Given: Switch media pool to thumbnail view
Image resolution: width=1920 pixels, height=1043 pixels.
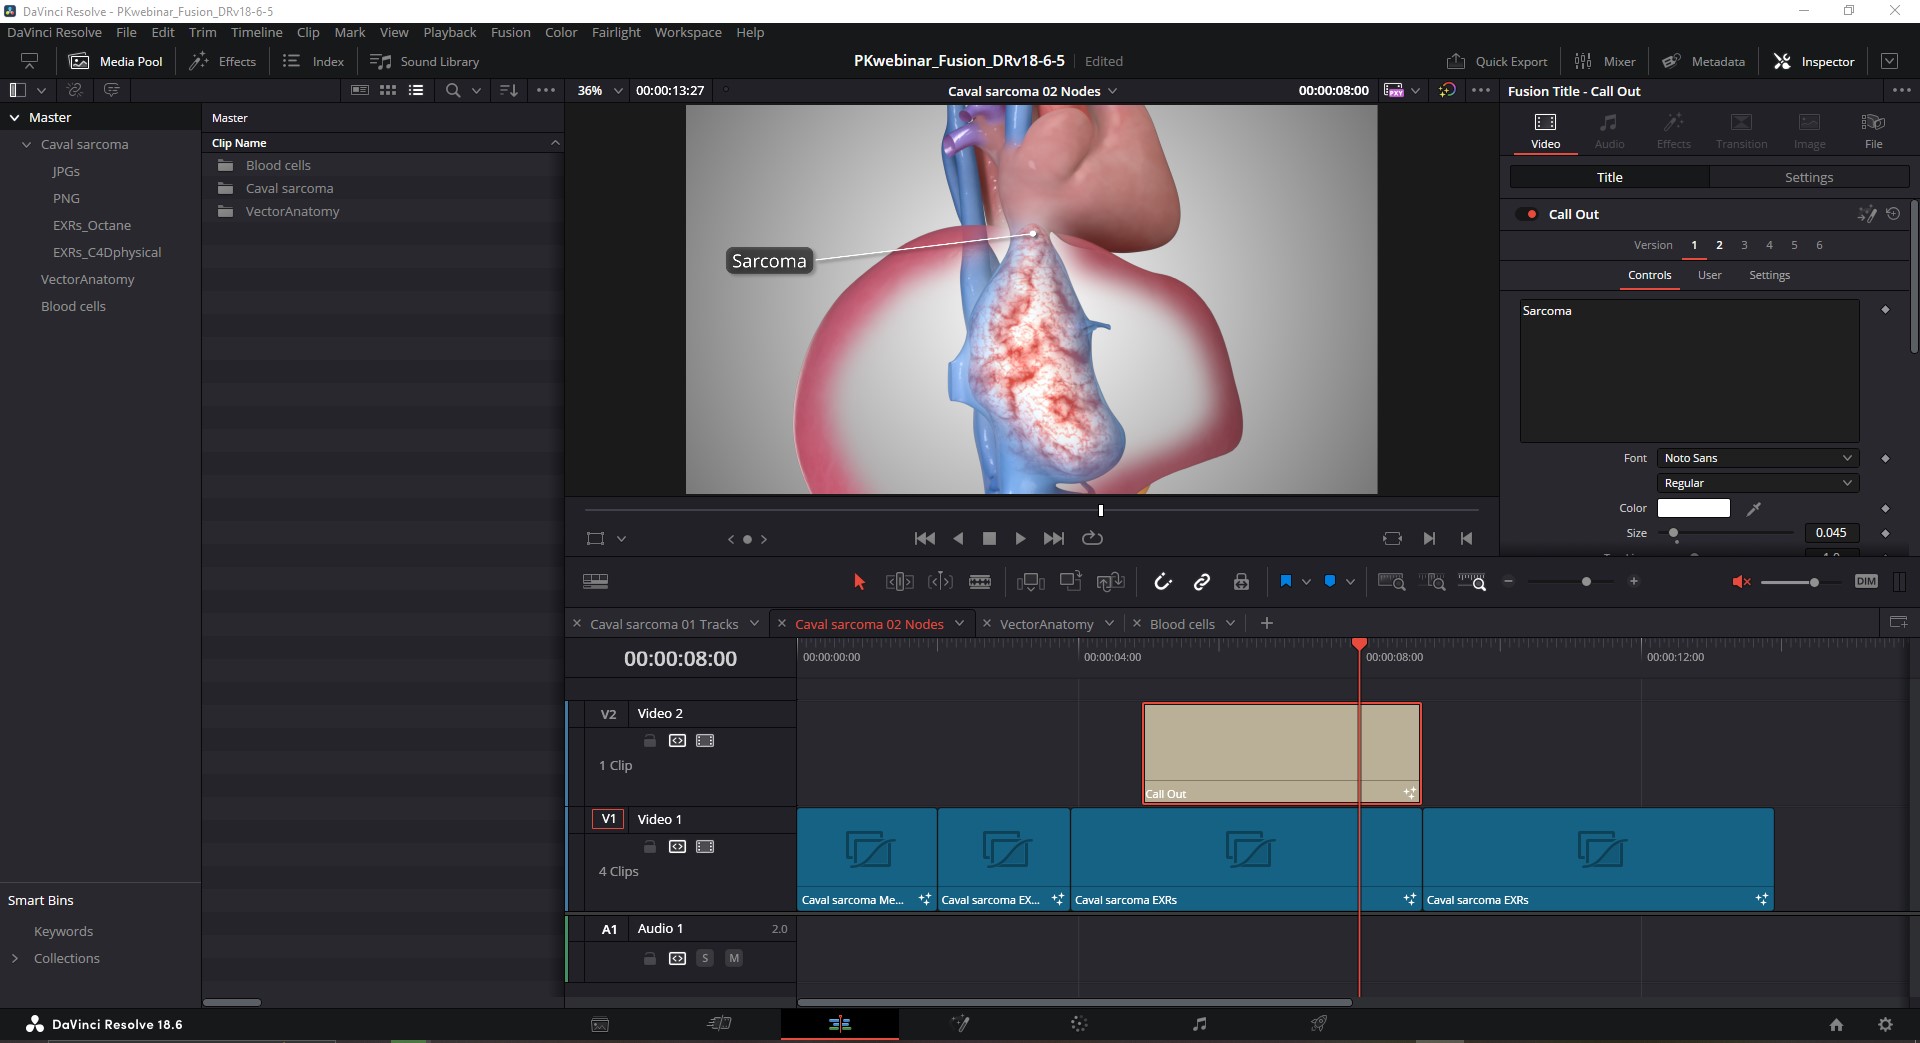Looking at the screenshot, I should click(388, 90).
